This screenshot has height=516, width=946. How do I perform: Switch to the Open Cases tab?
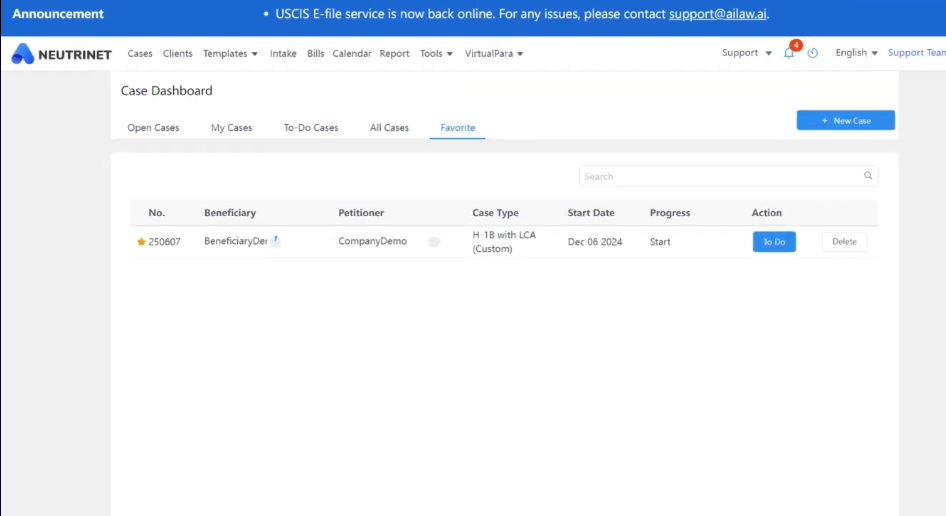pyautogui.click(x=154, y=128)
